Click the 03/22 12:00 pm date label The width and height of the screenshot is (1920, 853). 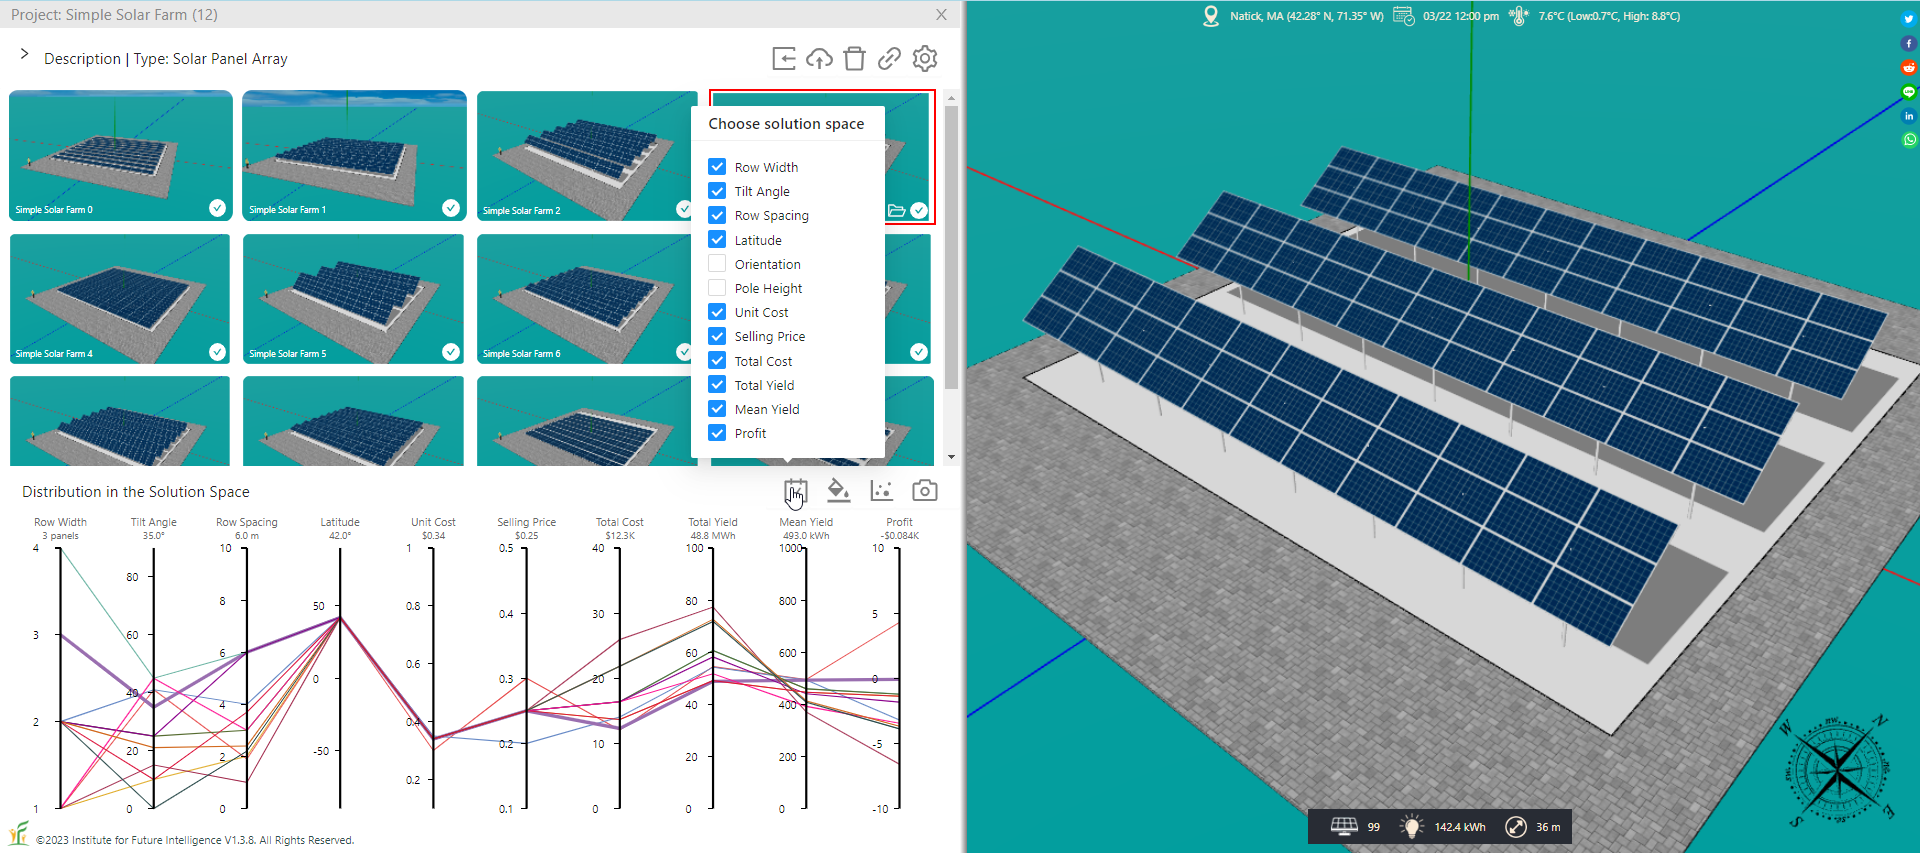pyautogui.click(x=1460, y=16)
